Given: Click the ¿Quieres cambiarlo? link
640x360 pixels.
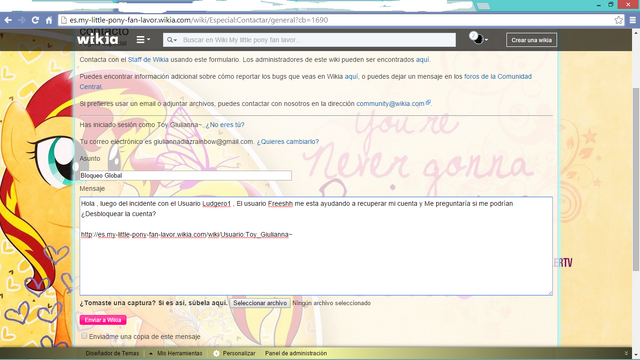Looking at the screenshot, I should 288,142.
